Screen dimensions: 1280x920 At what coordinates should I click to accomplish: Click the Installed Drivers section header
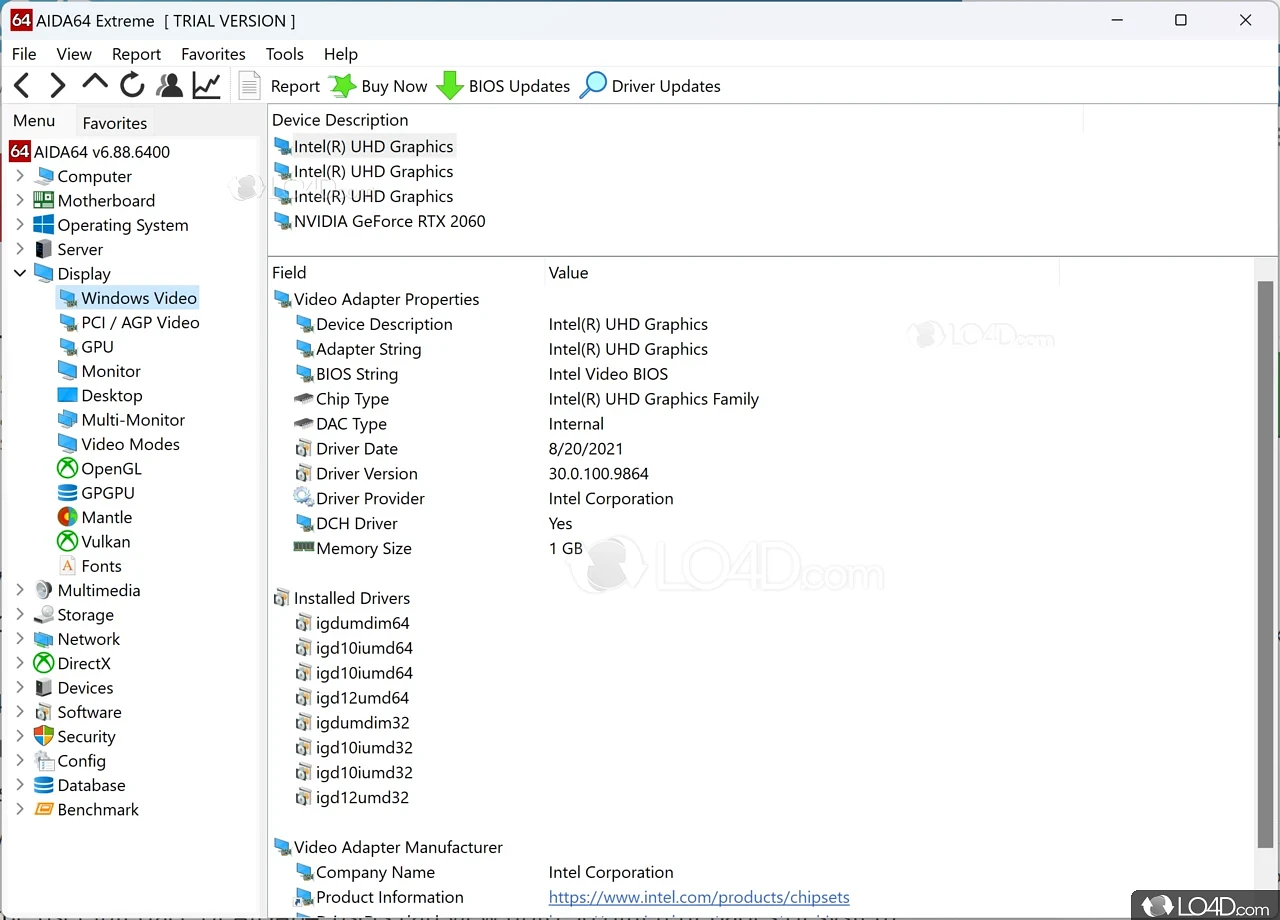[x=341, y=598]
